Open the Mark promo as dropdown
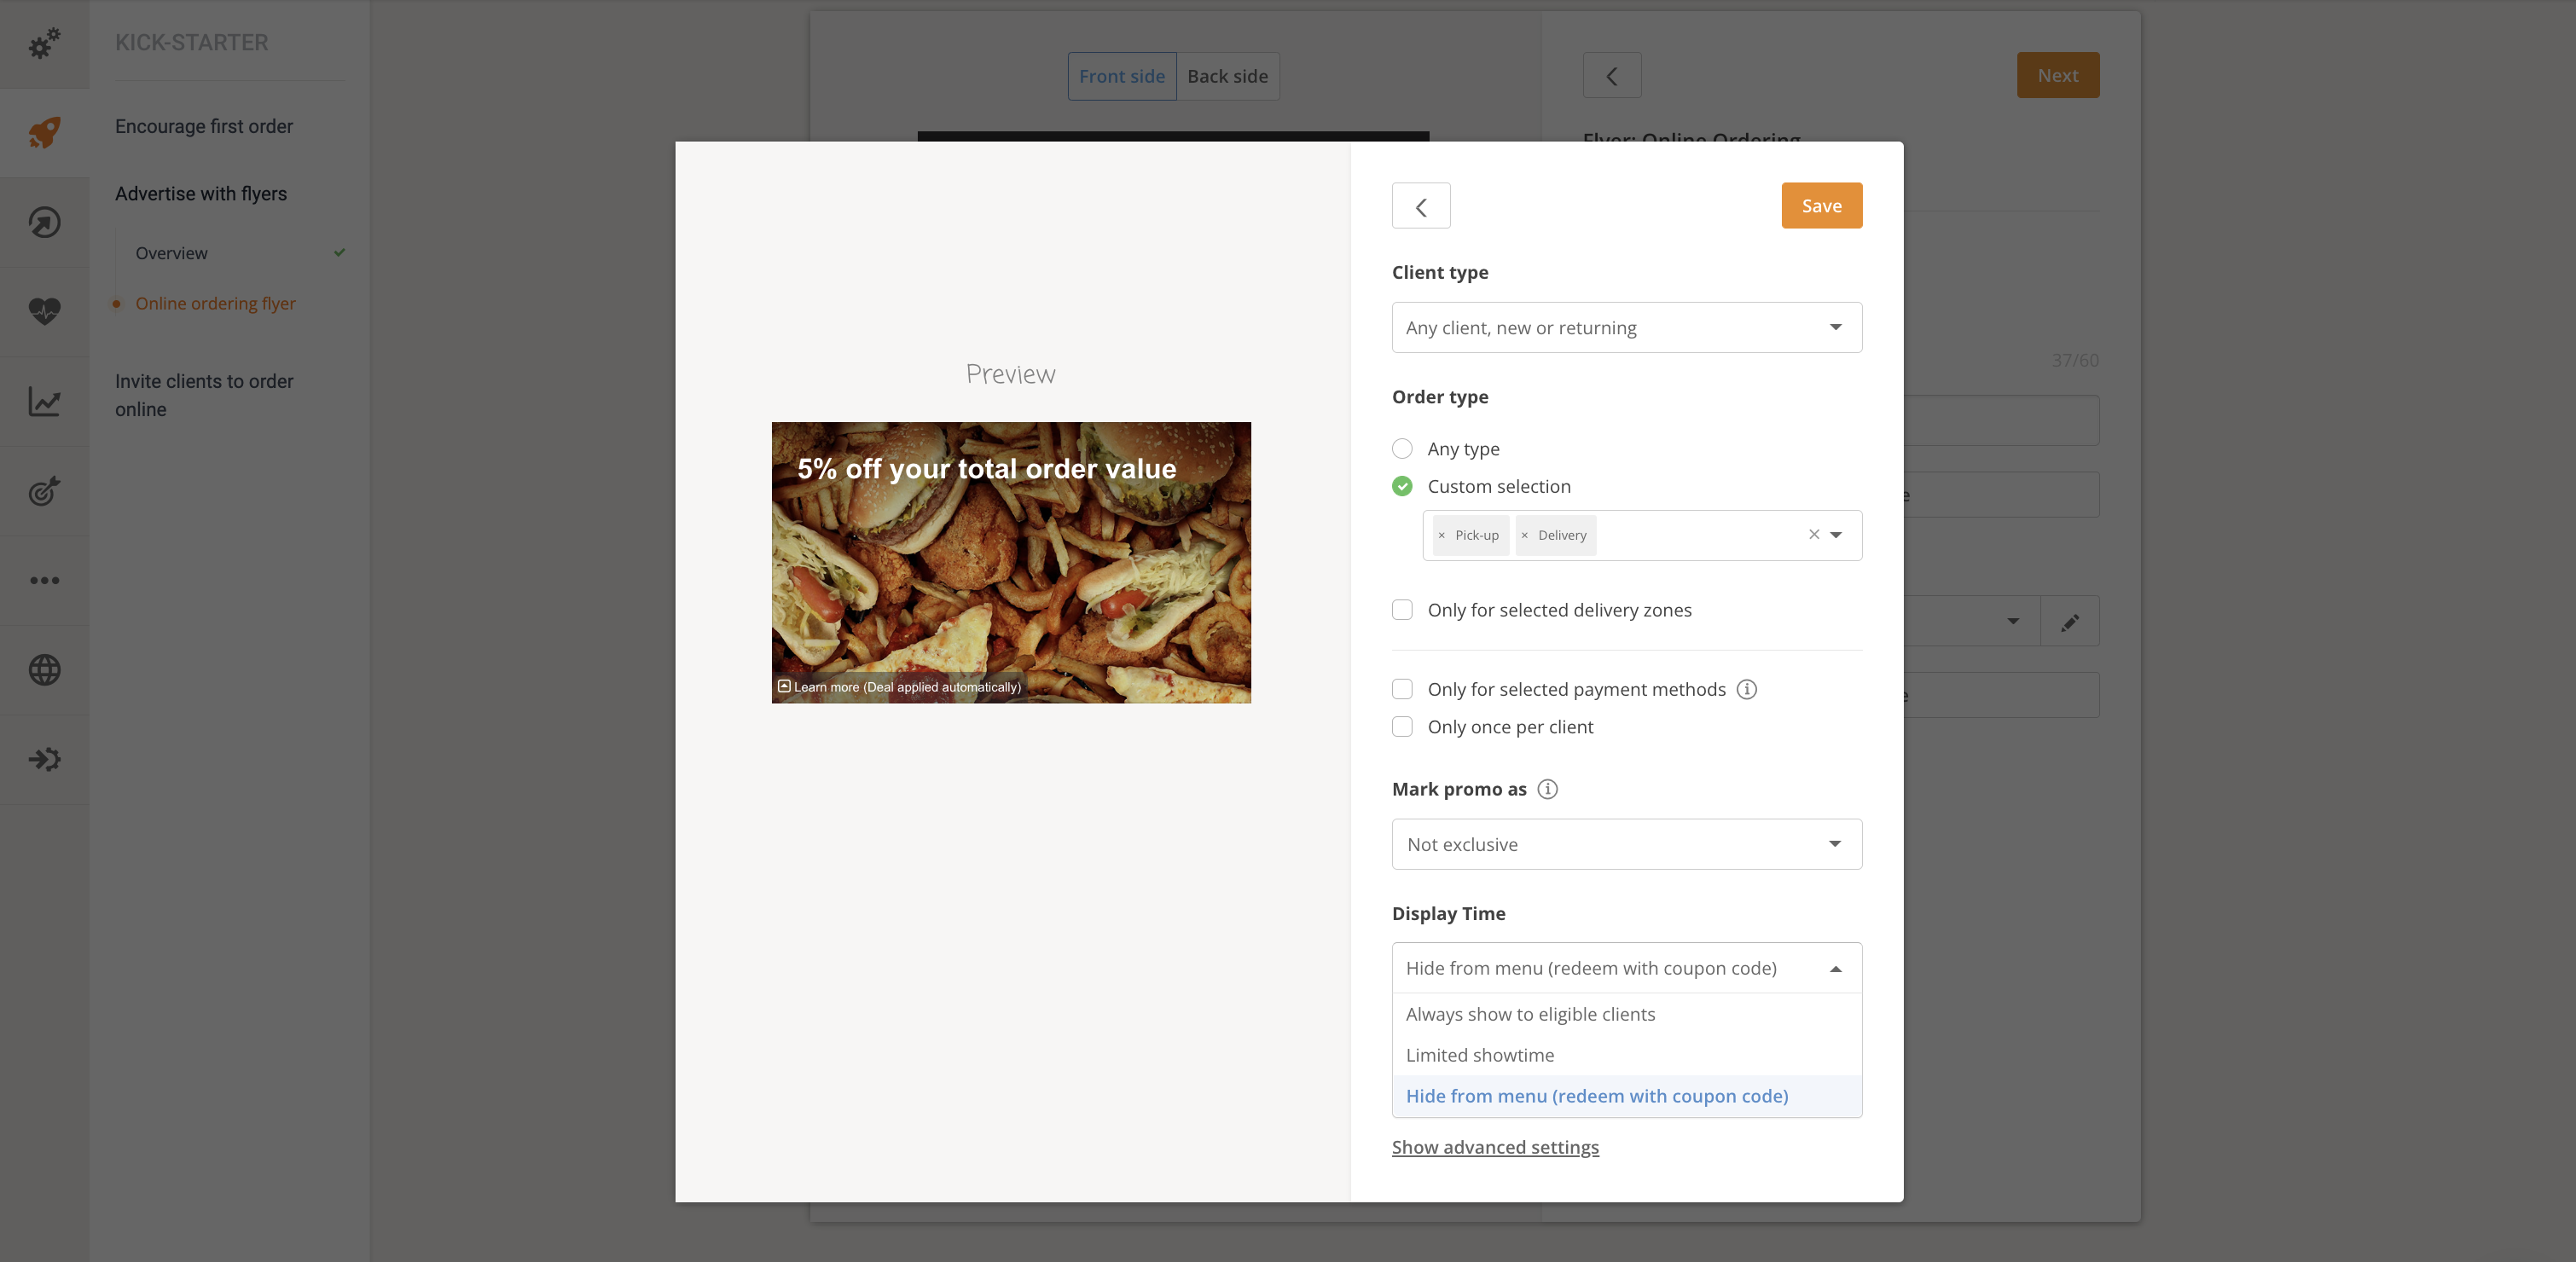The width and height of the screenshot is (2576, 1262). tap(1626, 844)
